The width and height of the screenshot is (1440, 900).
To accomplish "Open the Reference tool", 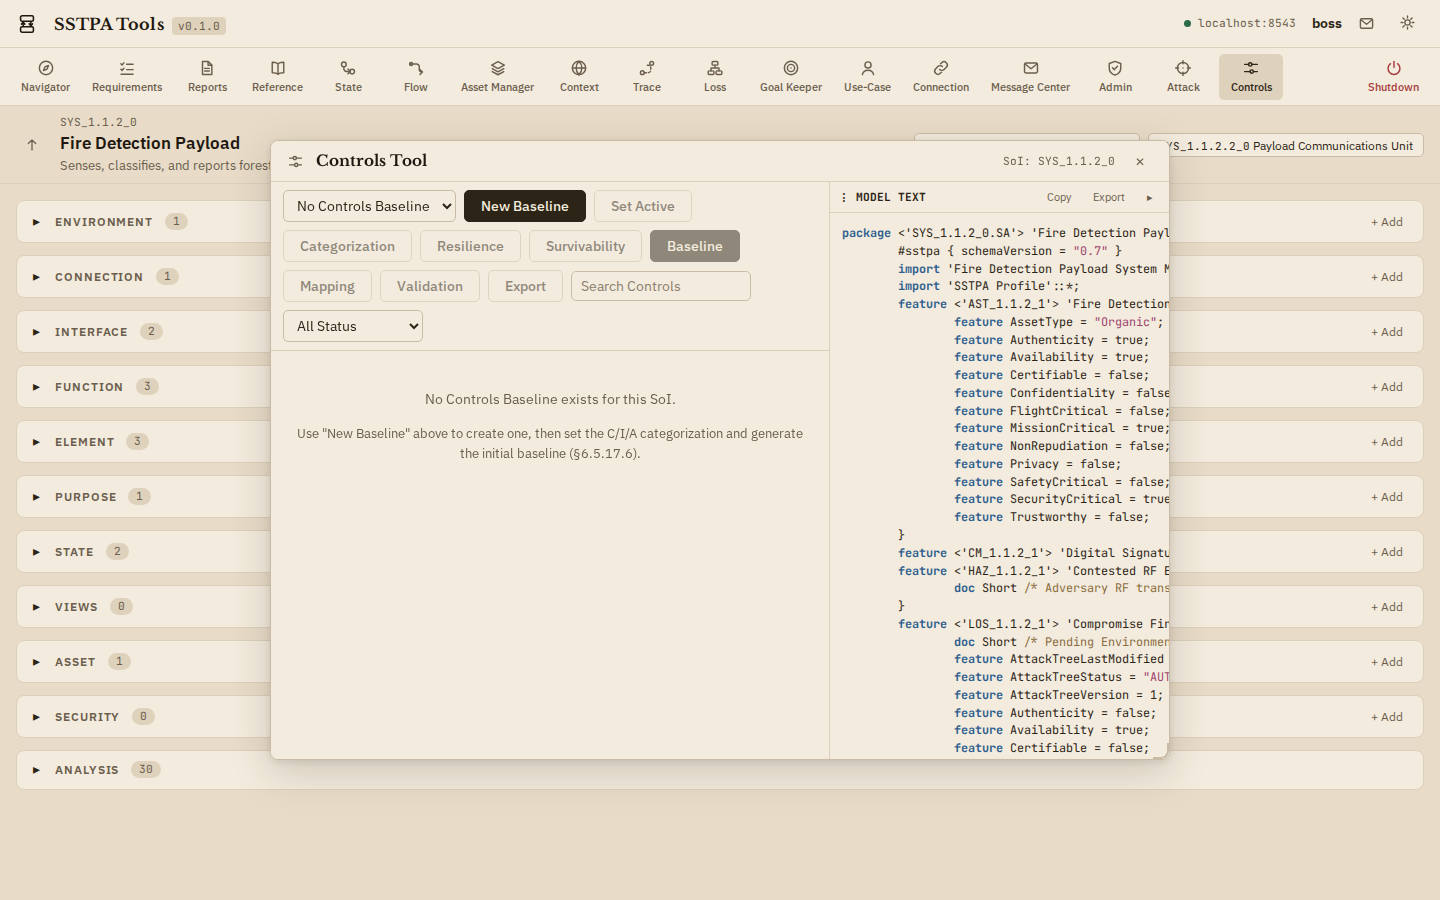I will point(278,77).
